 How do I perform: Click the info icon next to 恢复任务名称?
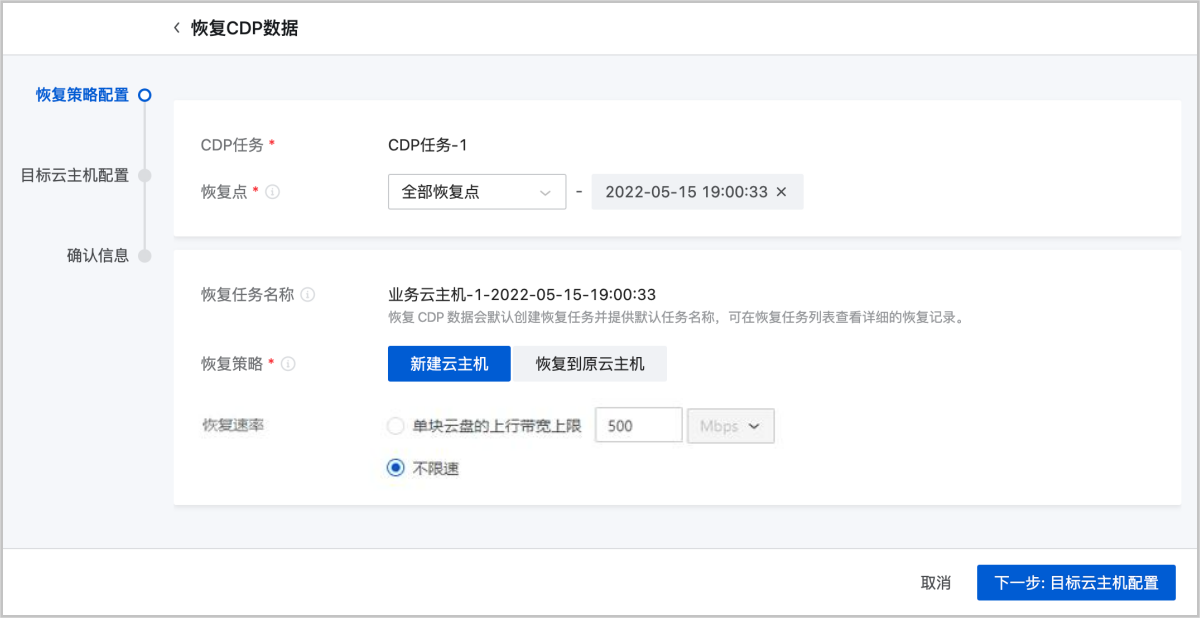pyautogui.click(x=308, y=295)
